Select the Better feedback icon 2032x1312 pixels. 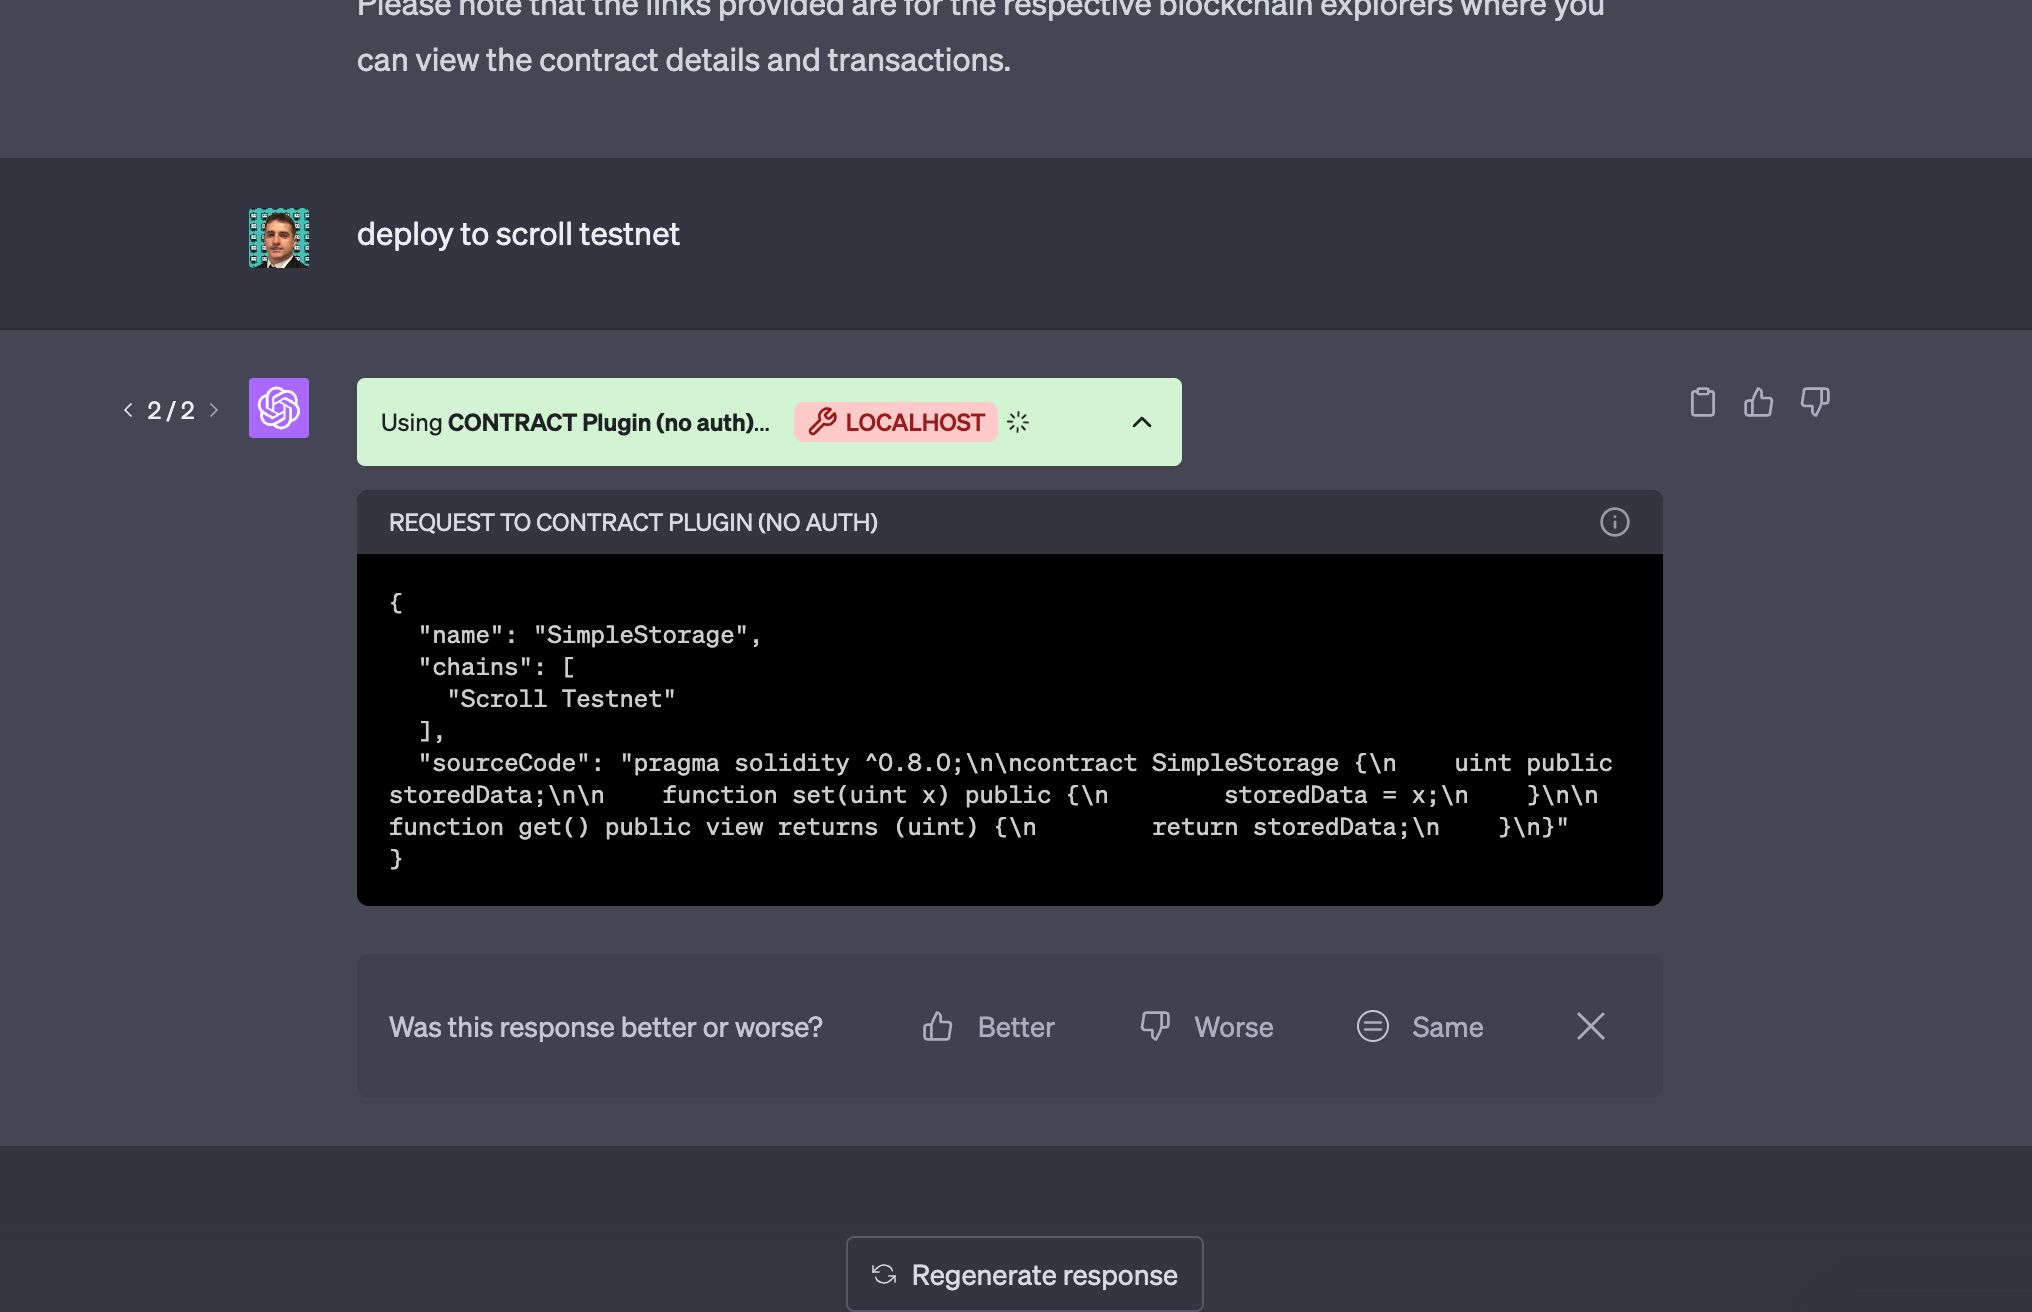point(938,1026)
